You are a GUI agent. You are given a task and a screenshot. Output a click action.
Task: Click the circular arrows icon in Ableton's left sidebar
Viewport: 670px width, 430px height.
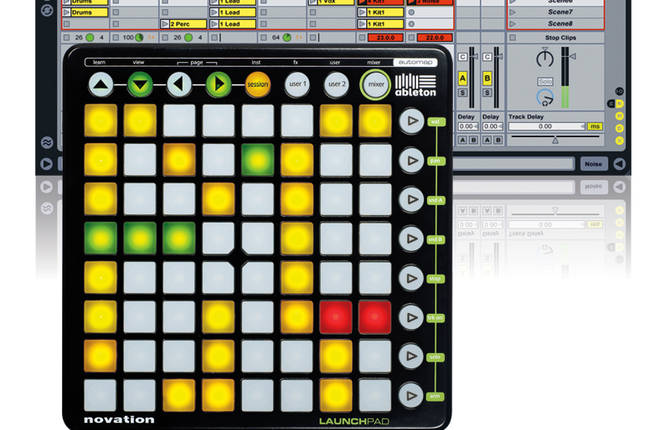click(x=47, y=10)
